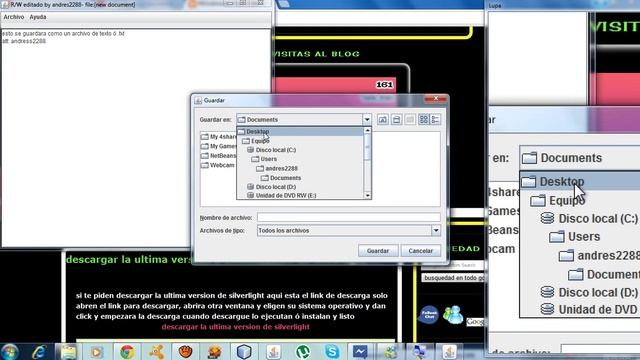Click the Guardar button
This screenshot has width=640, height=360.
click(x=378, y=251)
